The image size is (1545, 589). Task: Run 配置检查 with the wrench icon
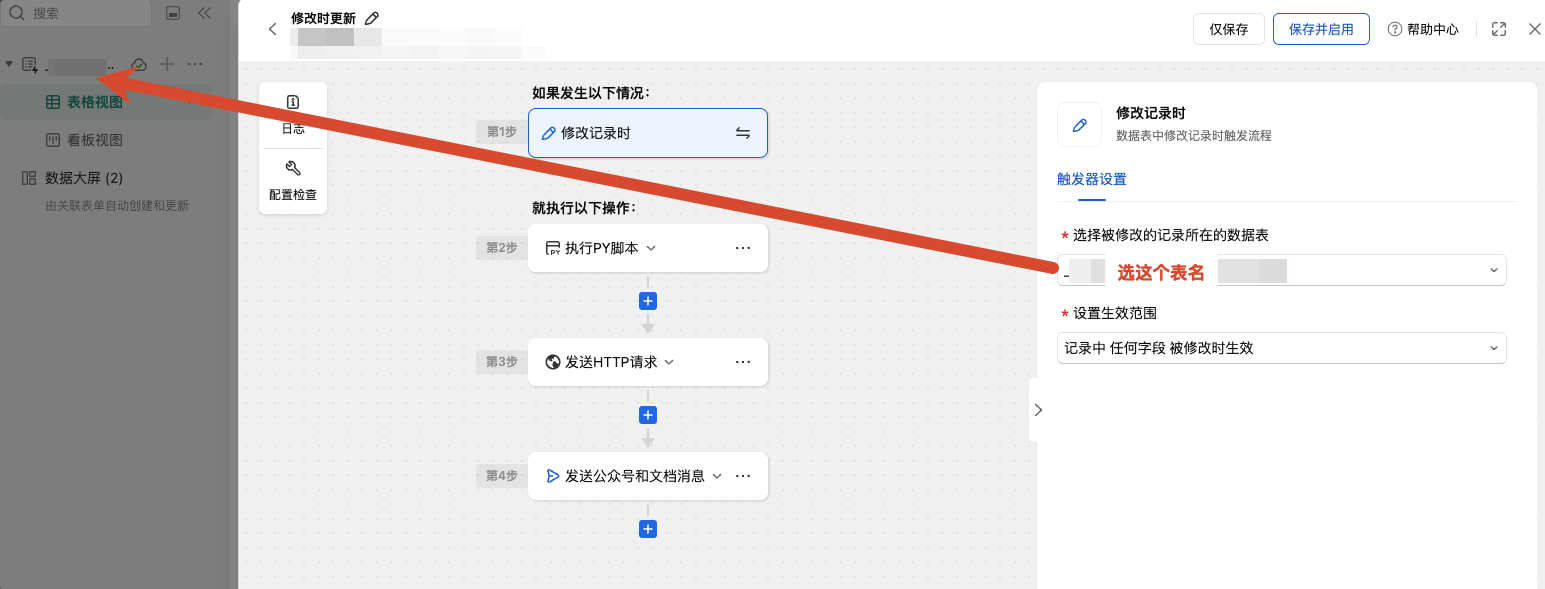pos(293,181)
